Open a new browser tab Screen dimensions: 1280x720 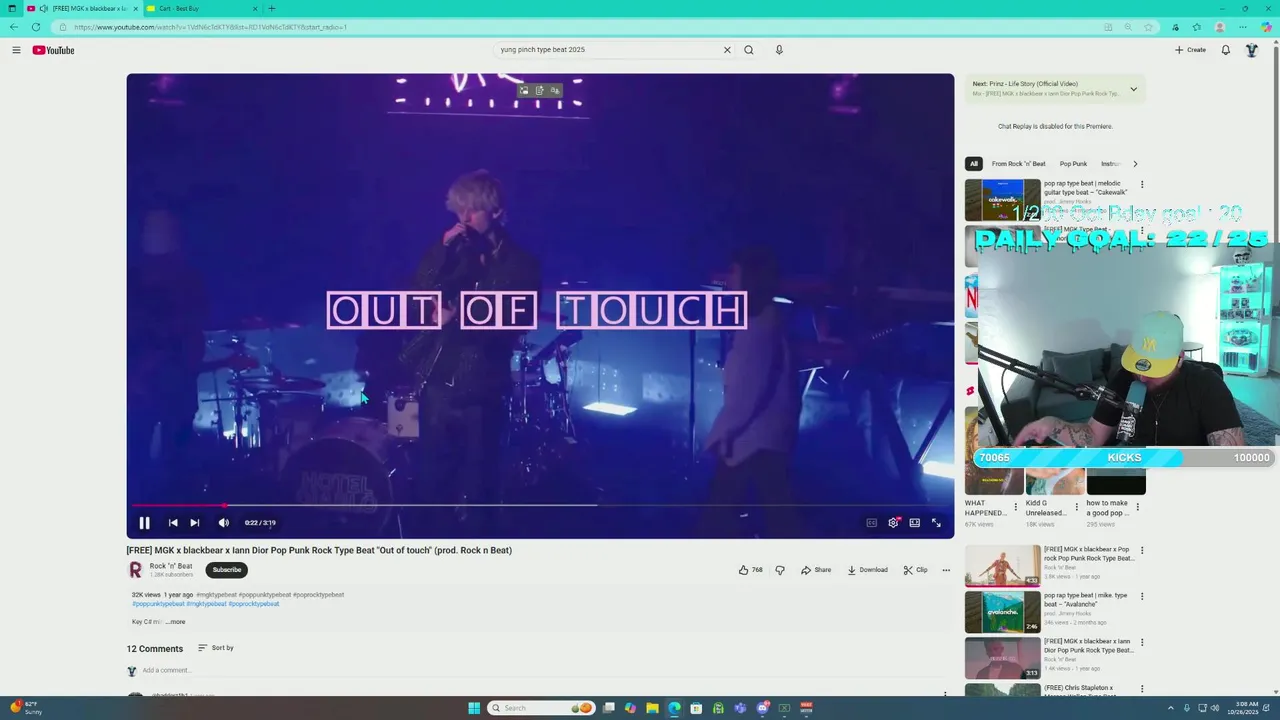pos(271,8)
